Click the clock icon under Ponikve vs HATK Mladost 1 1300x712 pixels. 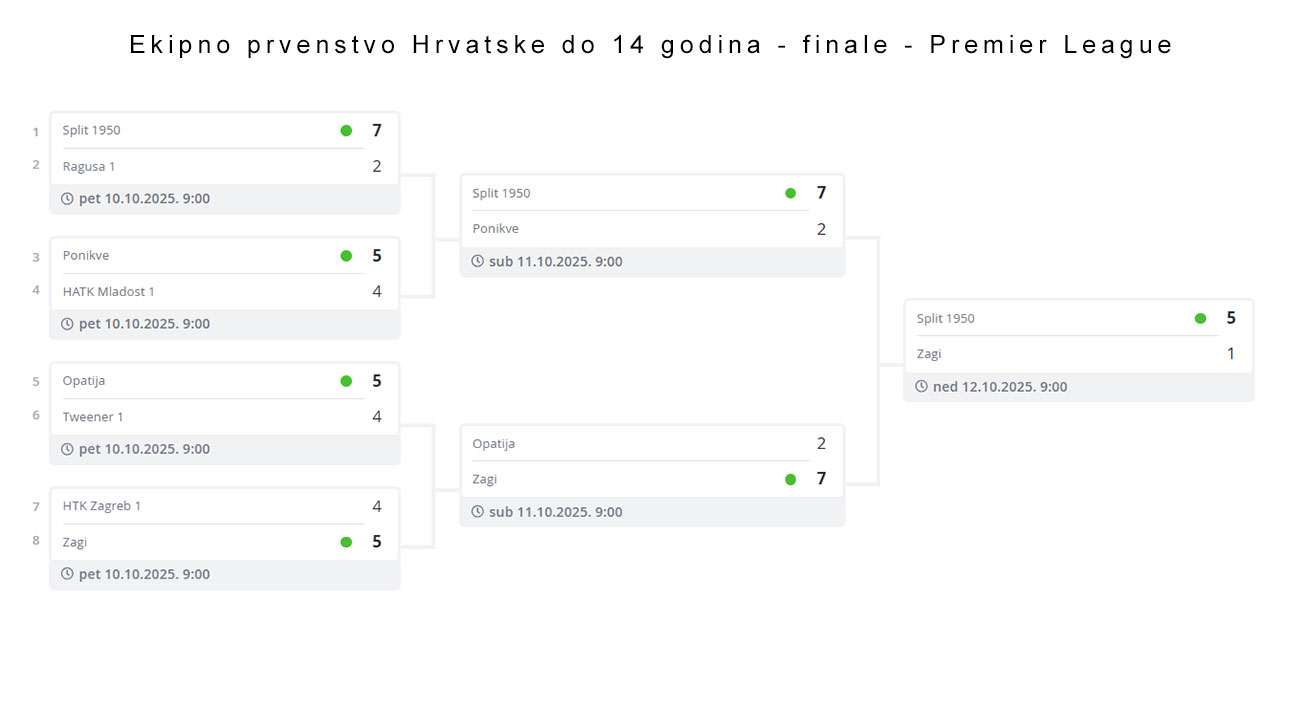(67, 324)
